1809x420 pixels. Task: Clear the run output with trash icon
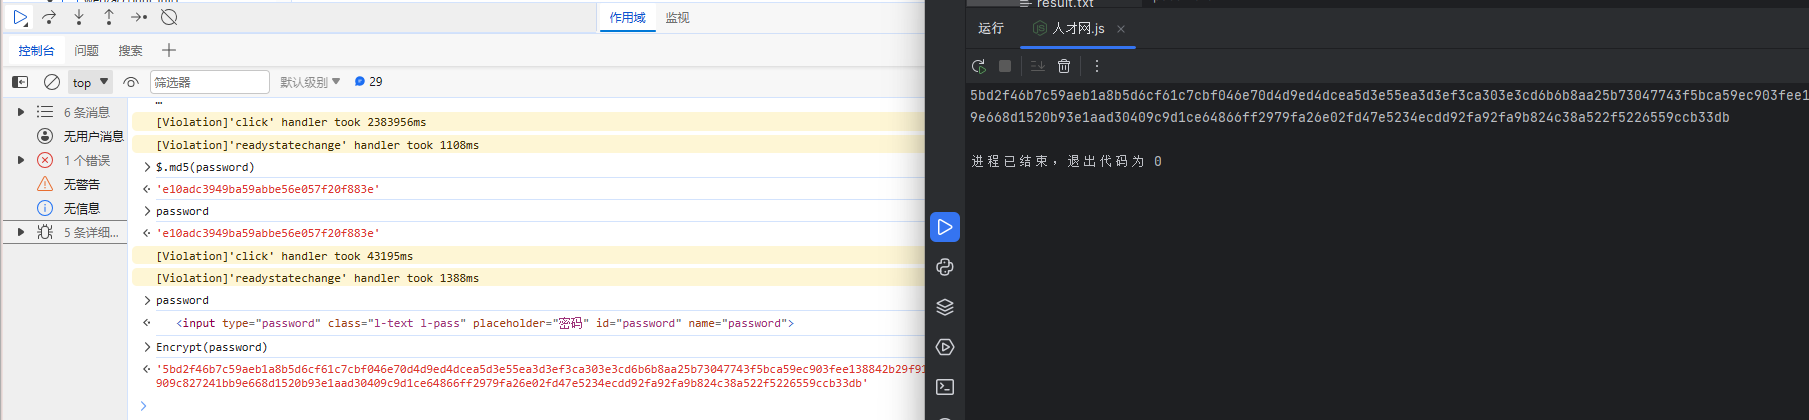(1064, 66)
